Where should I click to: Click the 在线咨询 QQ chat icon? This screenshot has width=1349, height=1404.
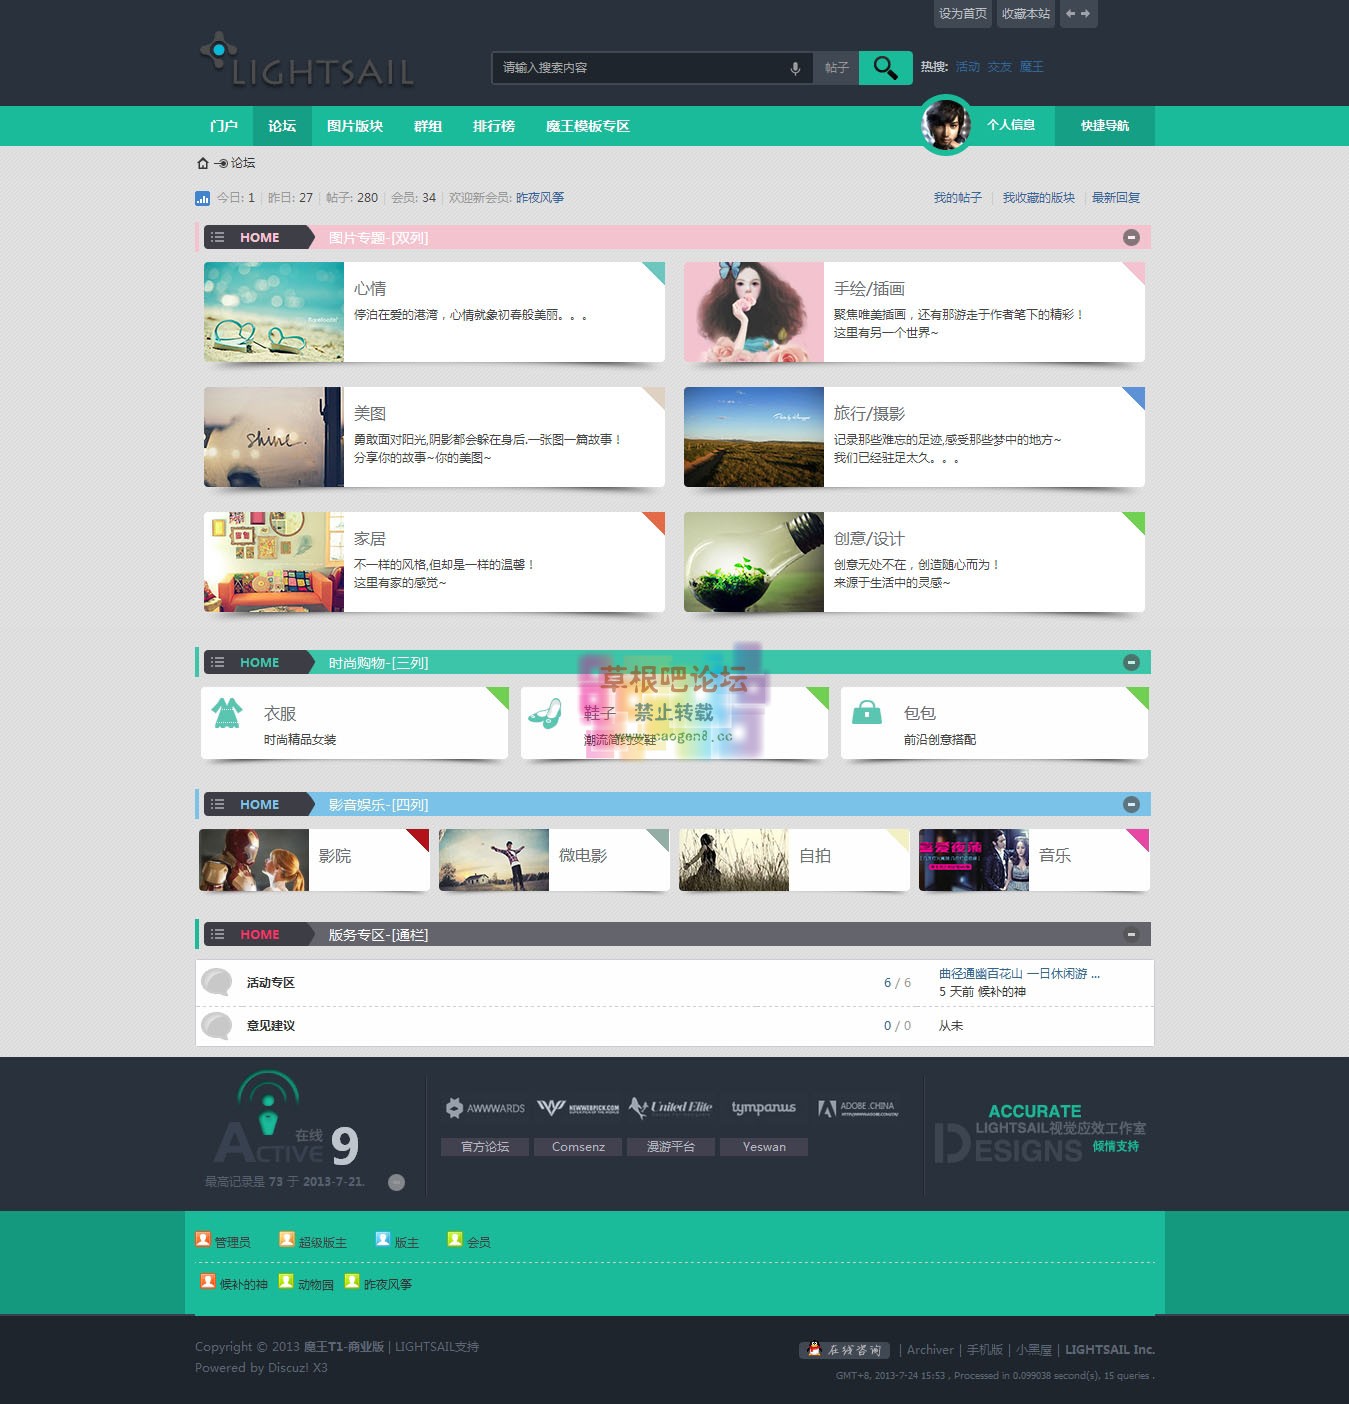click(x=844, y=1350)
